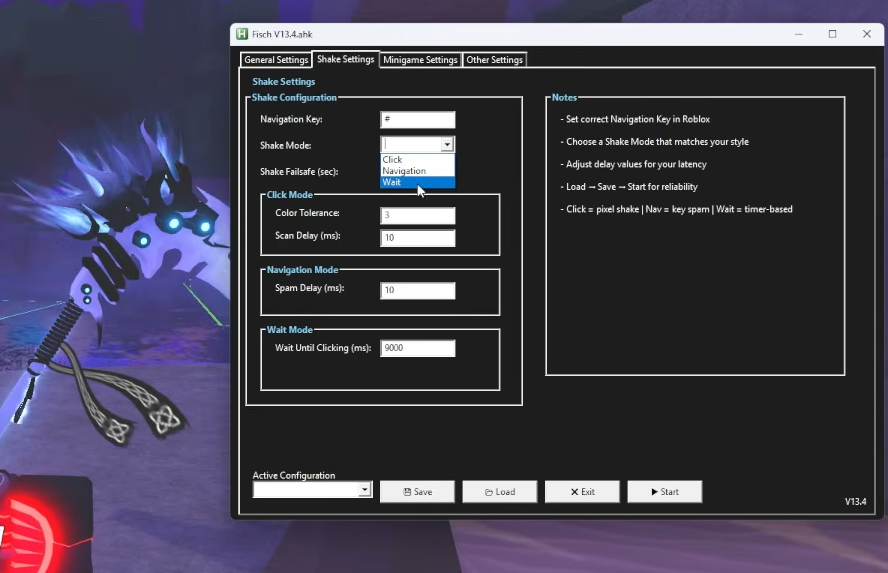Expand the Active Configuration dropdown

[365, 489]
